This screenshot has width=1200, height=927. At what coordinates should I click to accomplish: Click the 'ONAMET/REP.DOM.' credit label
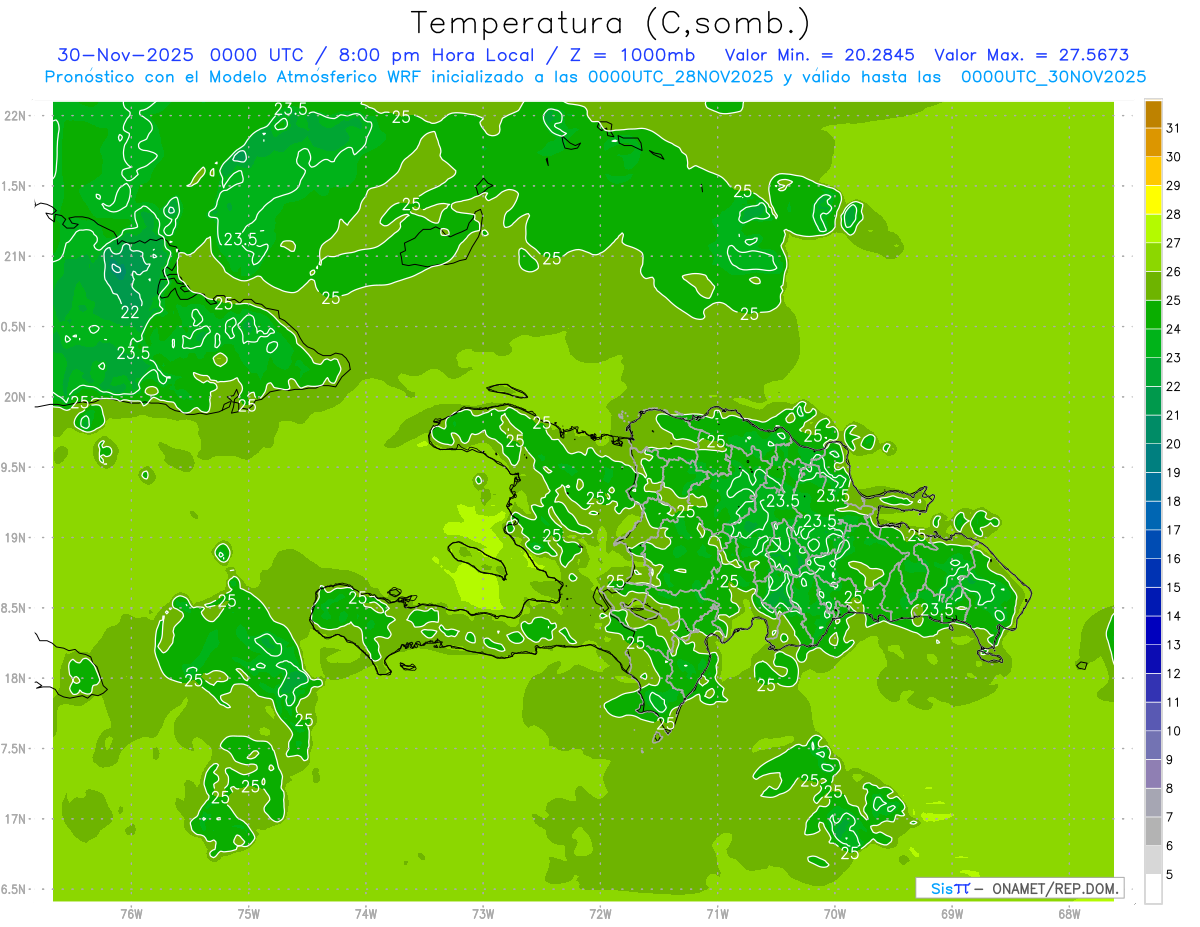[x=1056, y=888]
